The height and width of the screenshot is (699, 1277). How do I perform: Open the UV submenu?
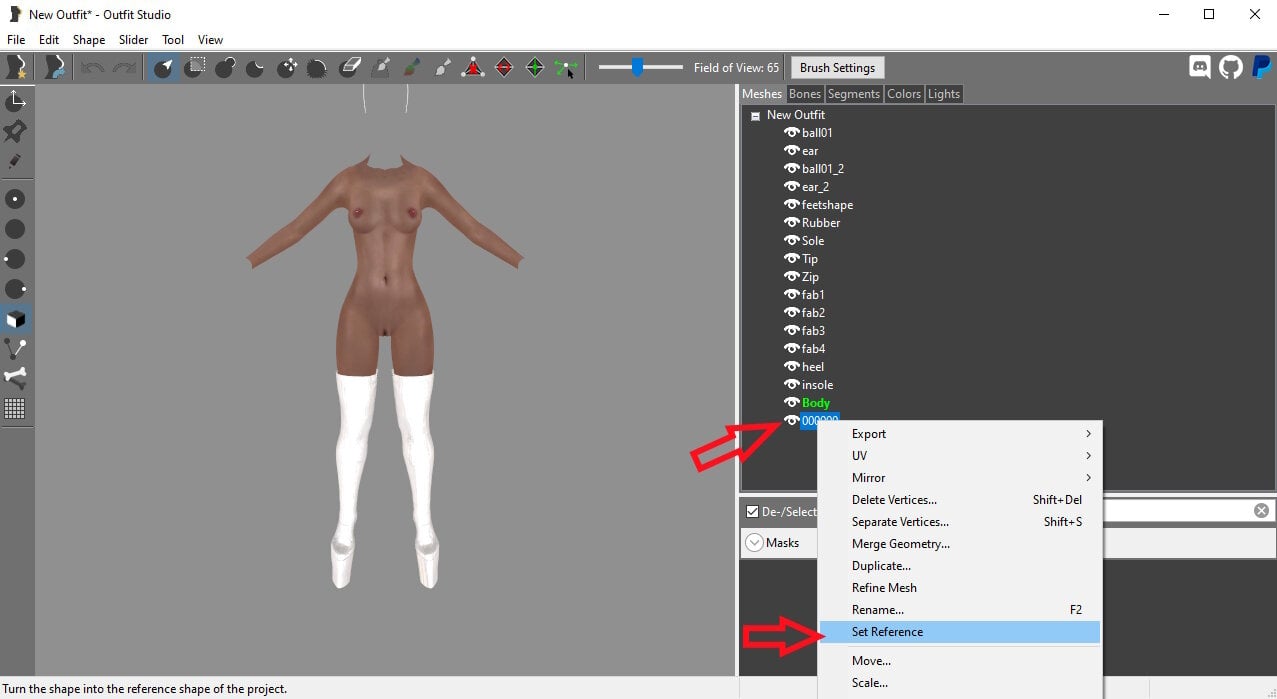[959, 456]
